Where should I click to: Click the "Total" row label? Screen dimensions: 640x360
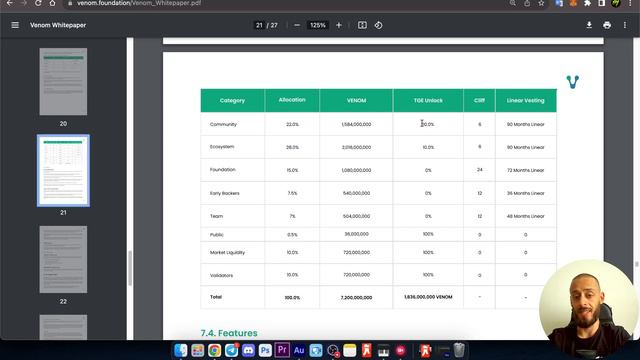216,297
